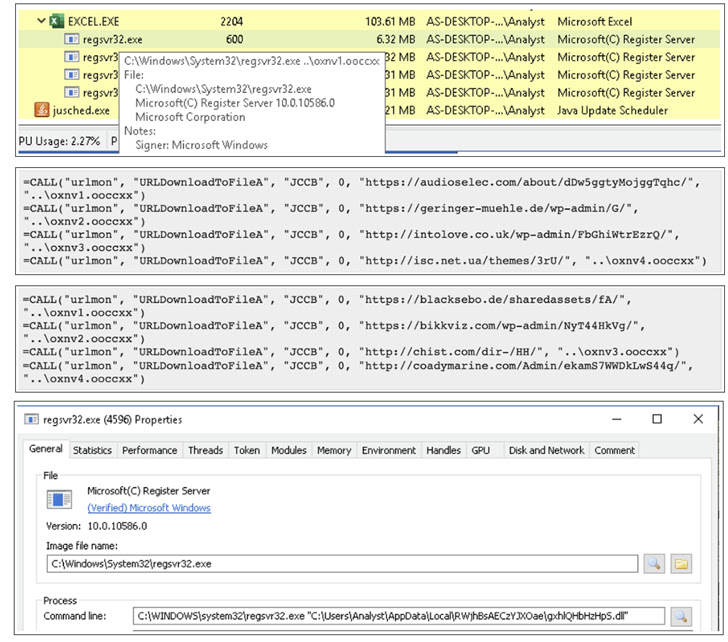Click the tooltip's Signer: Microsoft Windows text
This screenshot has width=728, height=642.
(201, 145)
